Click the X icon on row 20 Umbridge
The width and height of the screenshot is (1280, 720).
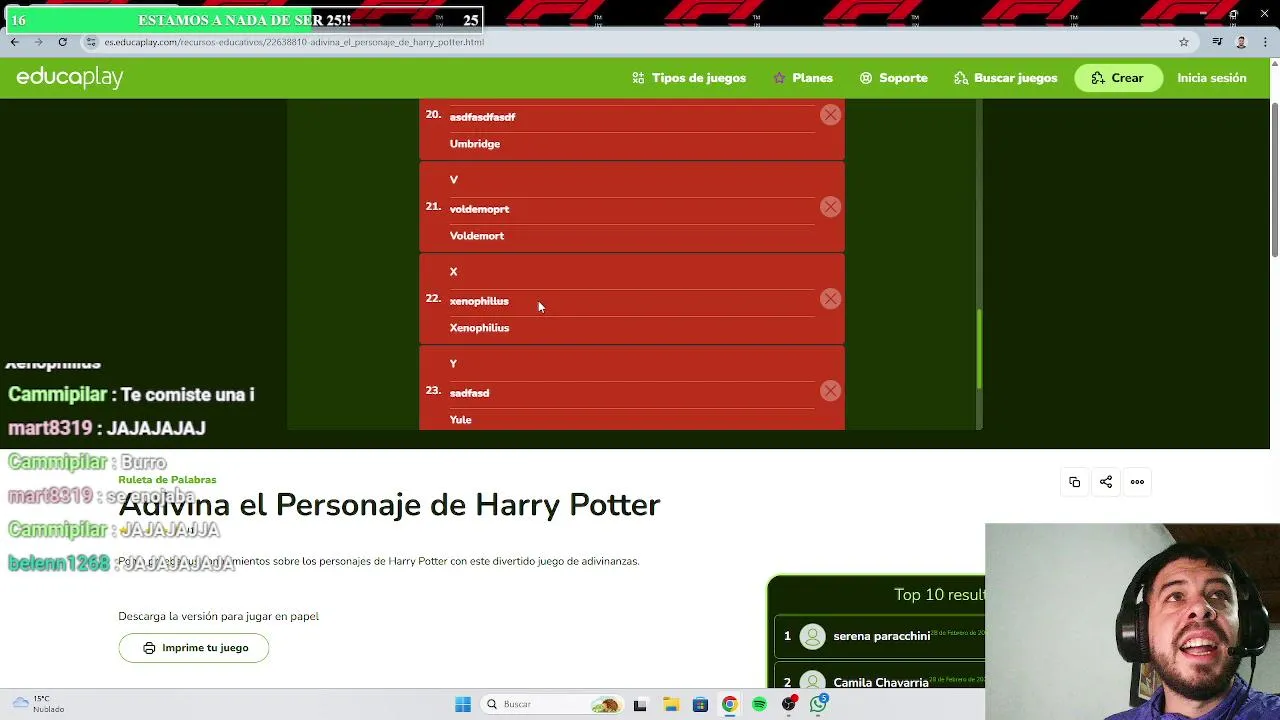click(830, 115)
